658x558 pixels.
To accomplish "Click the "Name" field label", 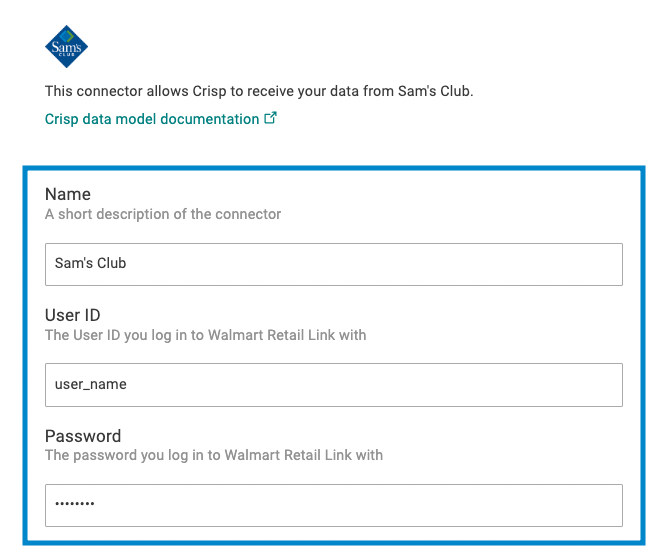I will click(x=68, y=194).
